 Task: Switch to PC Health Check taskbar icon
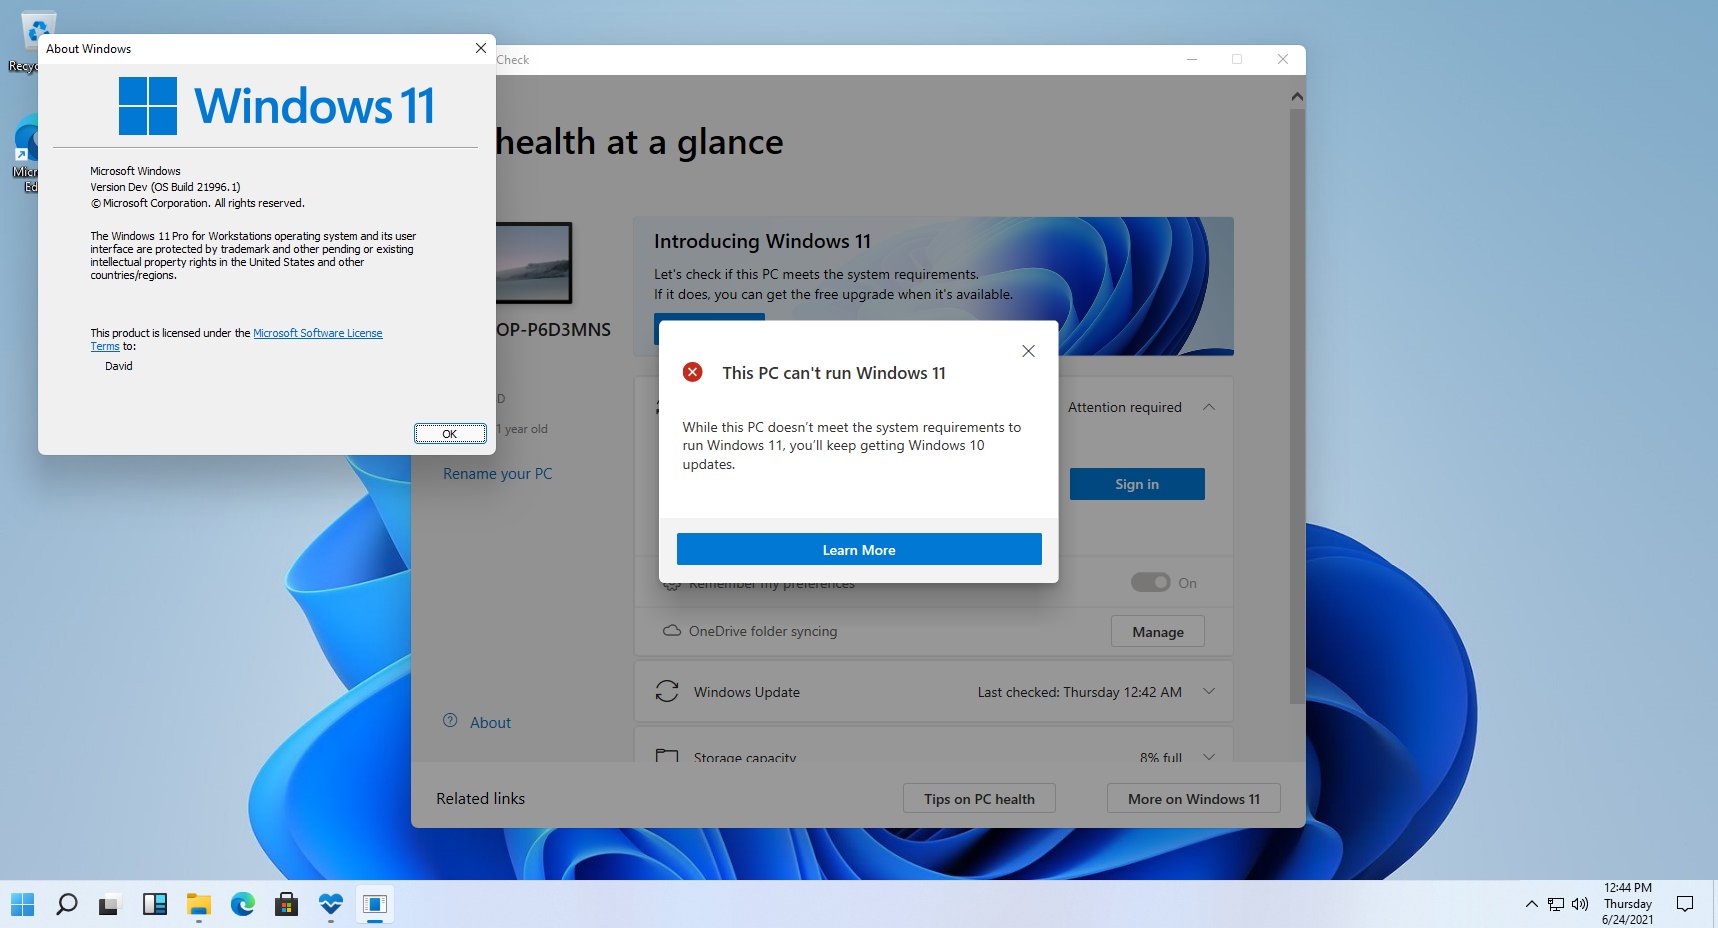(x=330, y=905)
